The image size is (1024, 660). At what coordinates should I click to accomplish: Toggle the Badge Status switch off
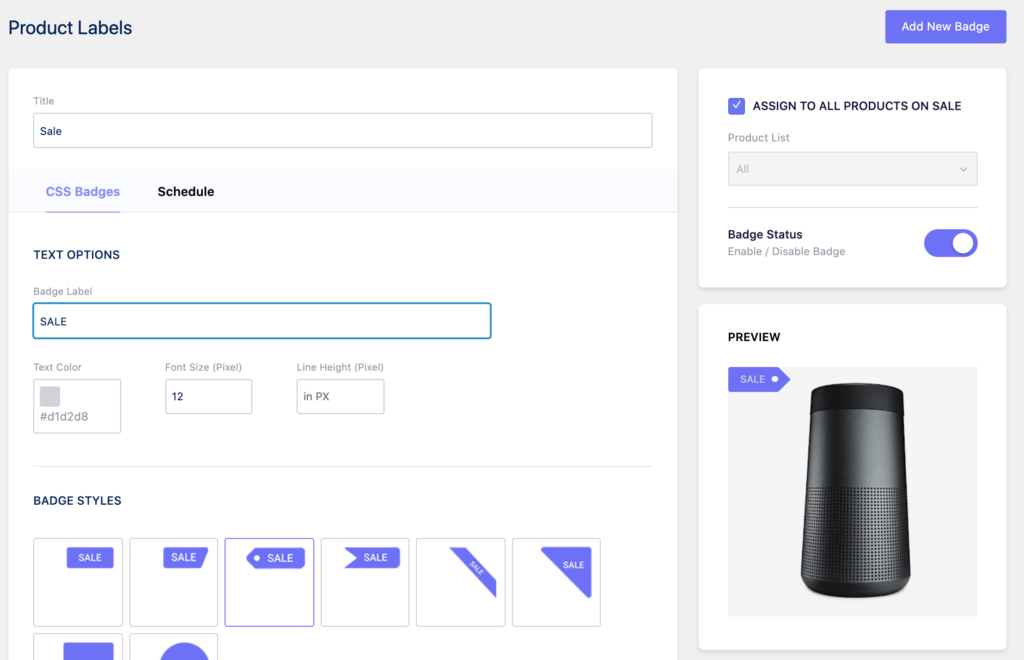(x=950, y=243)
